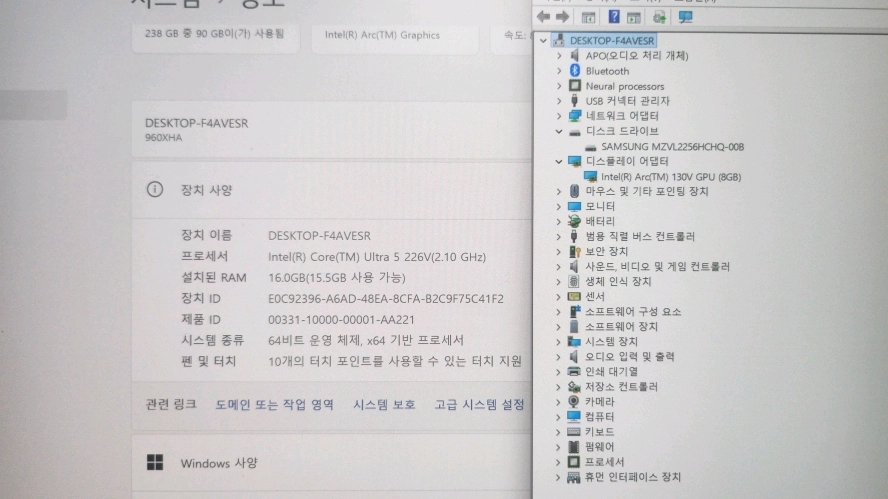Click the Back arrow in Device Manager toolbar
Image resolution: width=888 pixels, height=499 pixels.
(x=543, y=17)
